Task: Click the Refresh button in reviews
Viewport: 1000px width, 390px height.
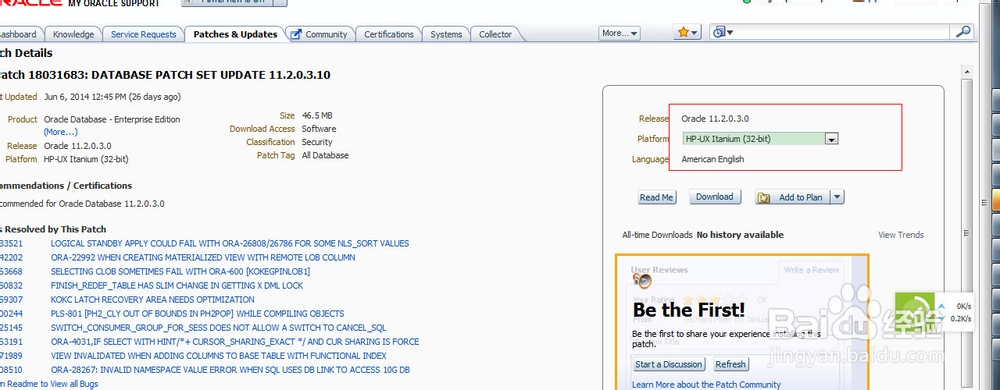Action: (x=730, y=365)
